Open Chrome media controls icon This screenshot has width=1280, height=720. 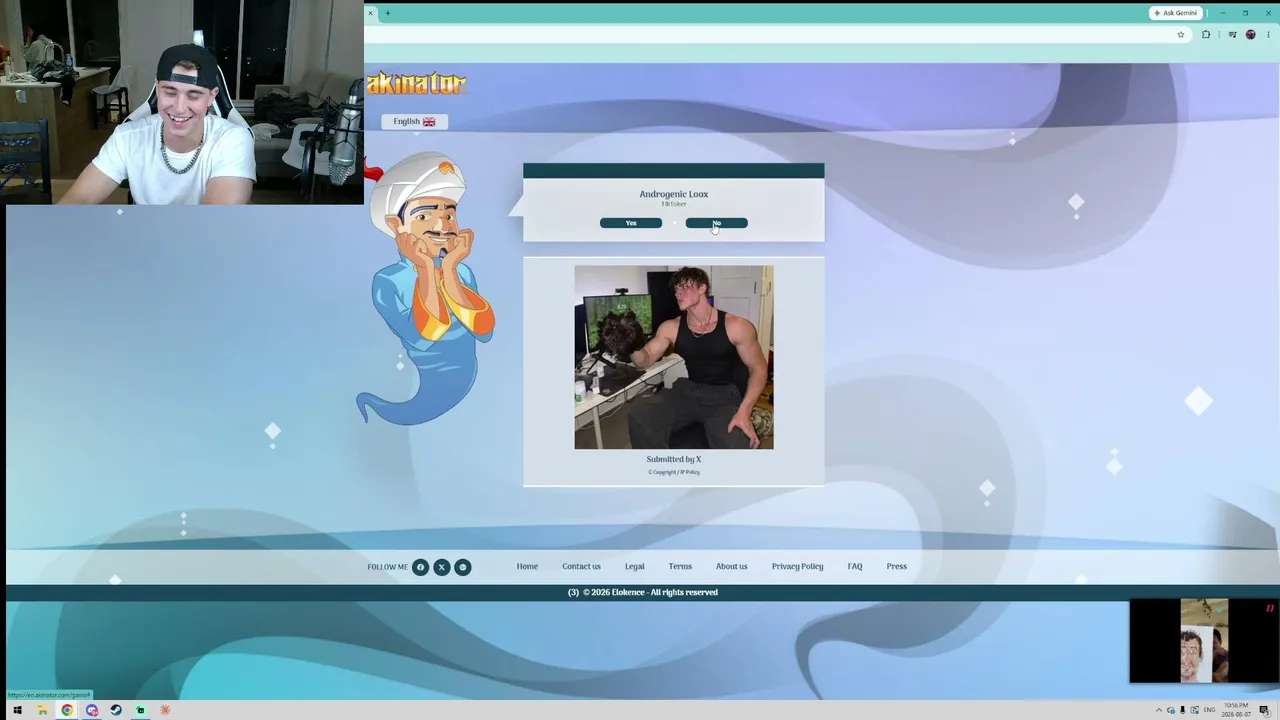tap(1231, 35)
